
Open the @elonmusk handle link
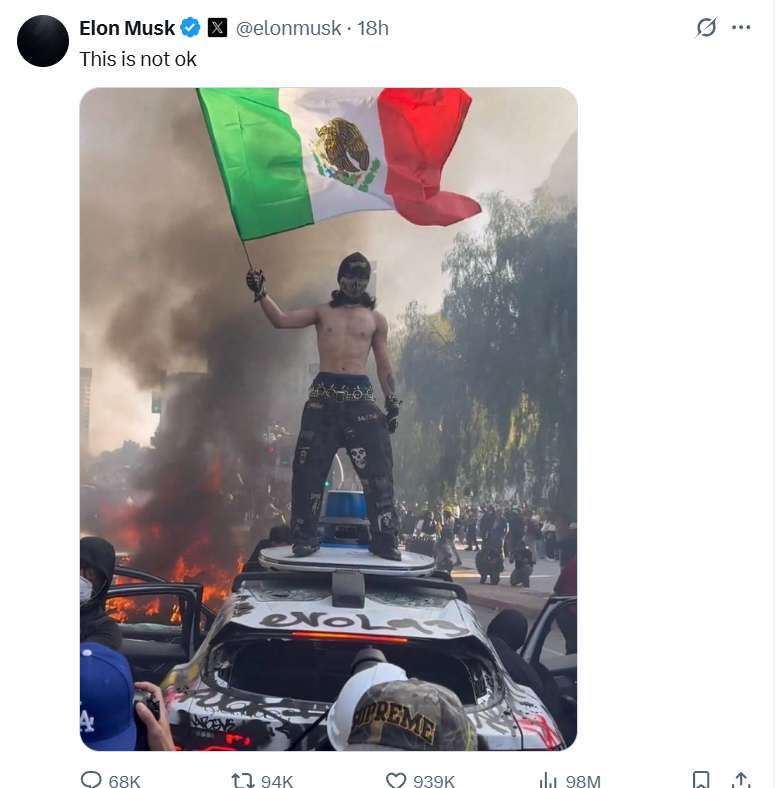[288, 28]
